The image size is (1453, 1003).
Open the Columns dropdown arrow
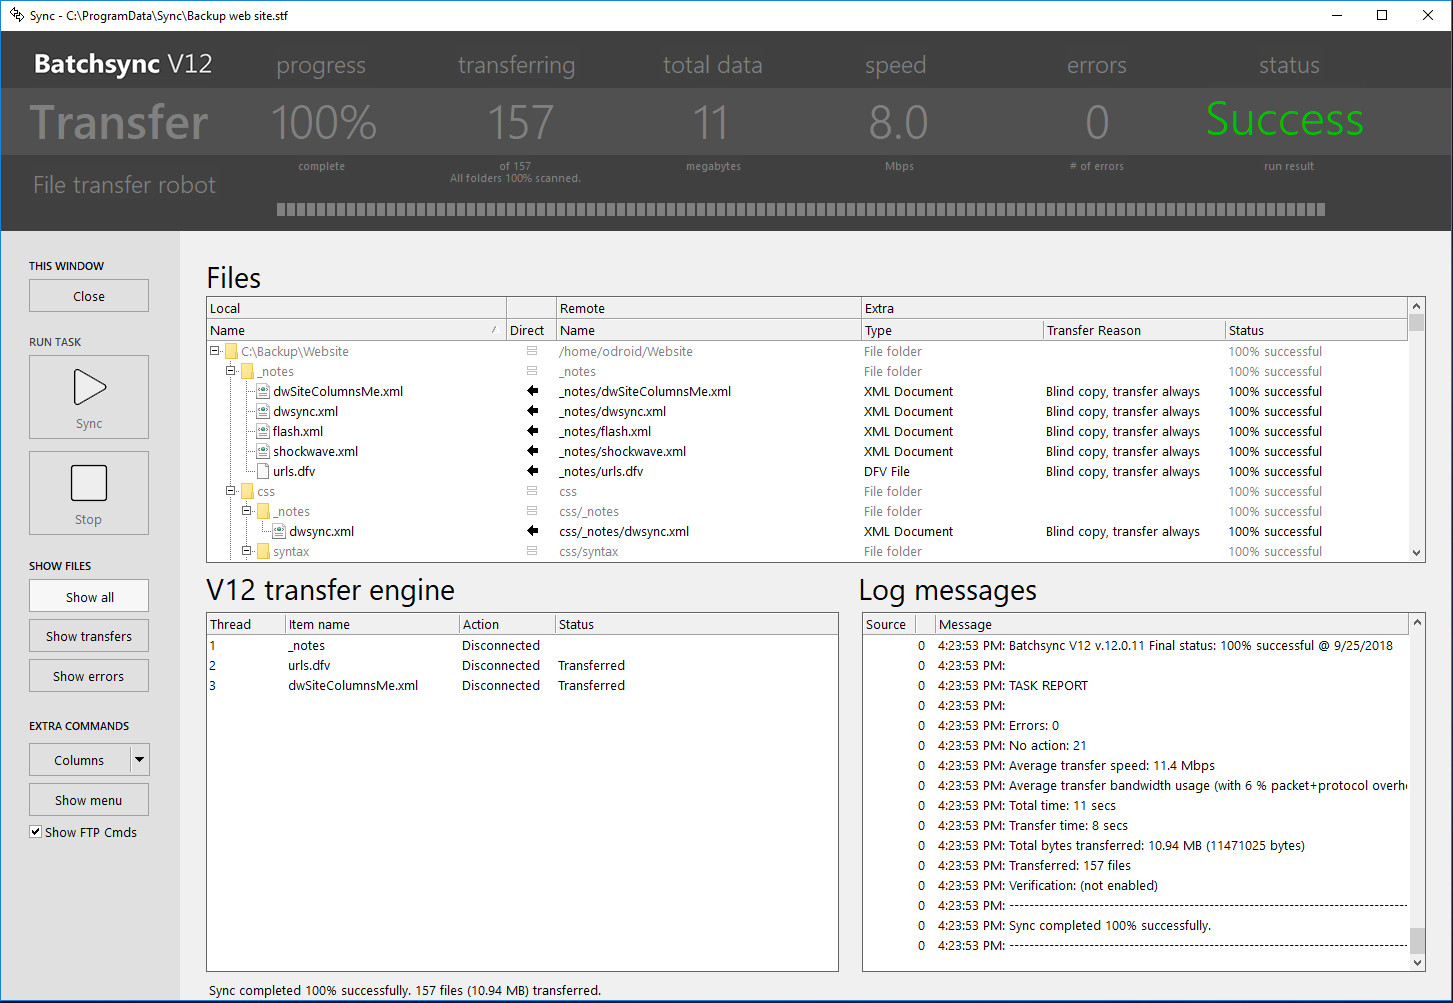140,760
